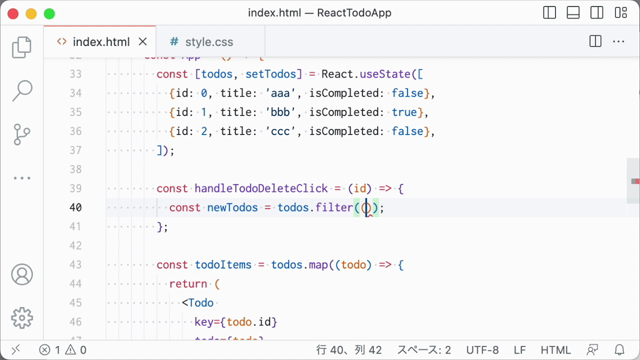Image resolution: width=640 pixels, height=360 pixels.
Task: Change end of line sequence LF
Action: pos(520,350)
